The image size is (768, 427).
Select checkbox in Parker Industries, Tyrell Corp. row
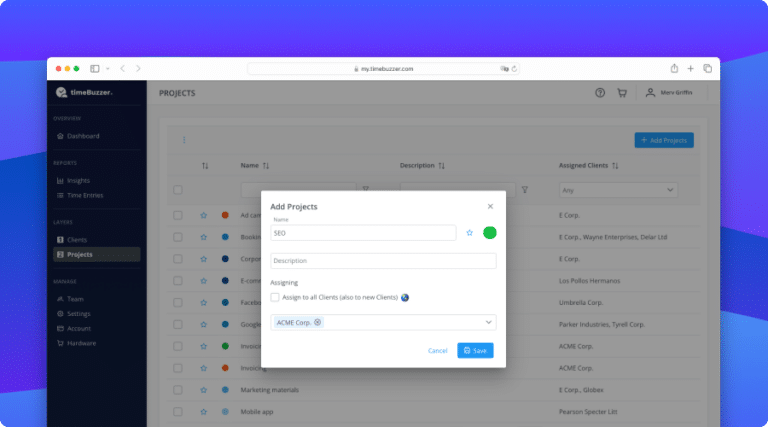[x=178, y=324]
